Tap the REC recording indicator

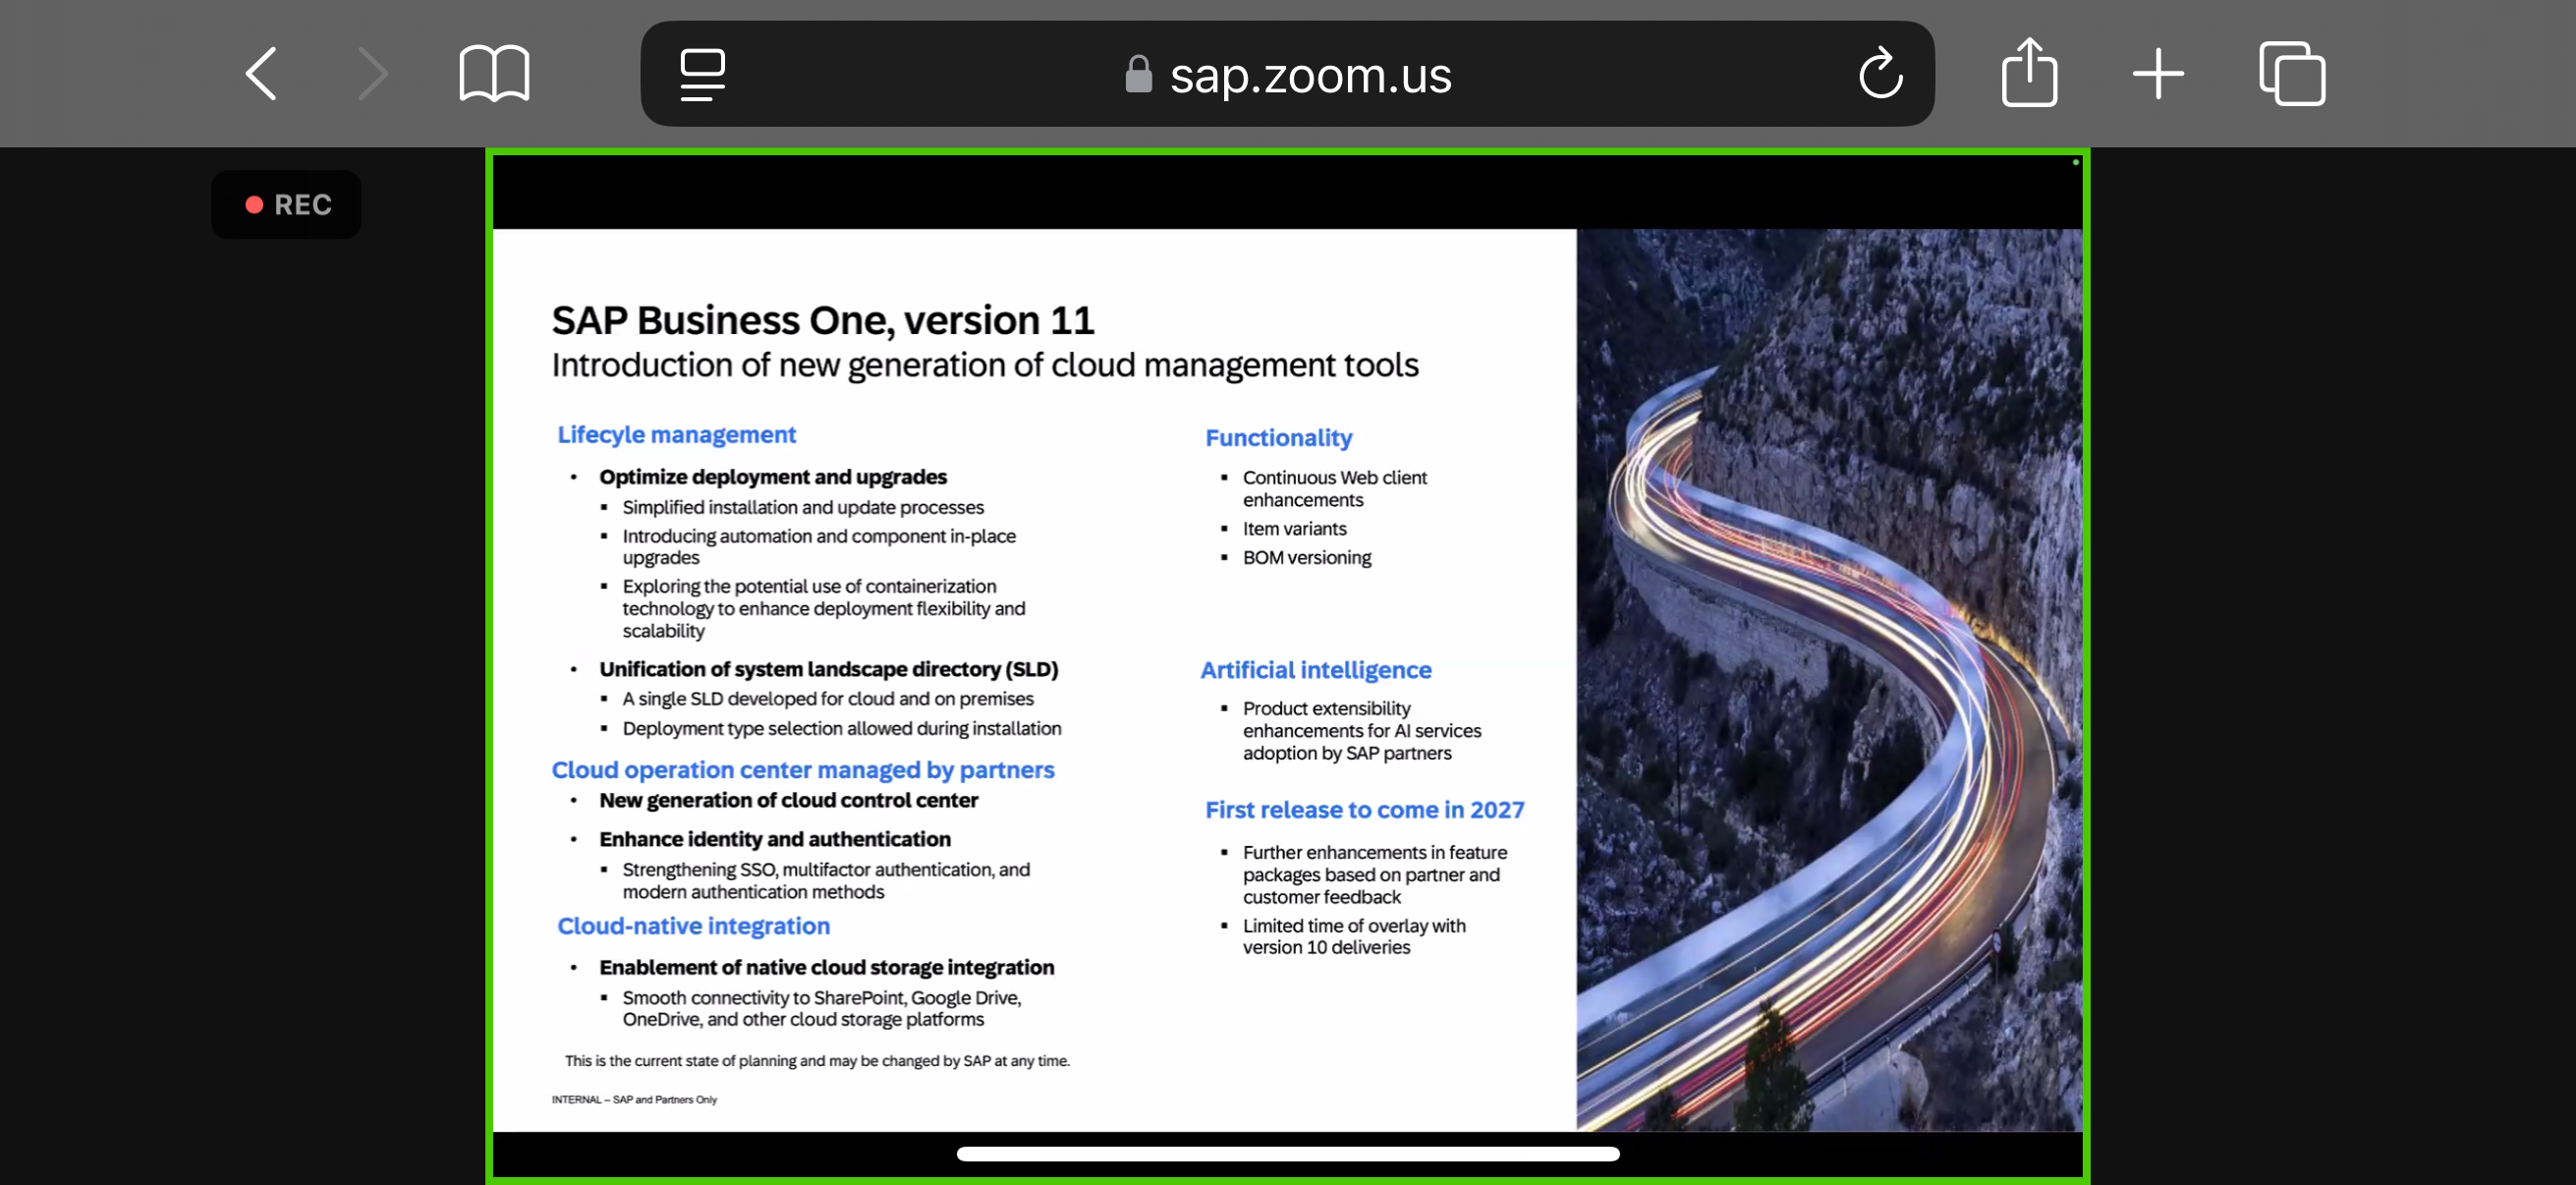(286, 205)
